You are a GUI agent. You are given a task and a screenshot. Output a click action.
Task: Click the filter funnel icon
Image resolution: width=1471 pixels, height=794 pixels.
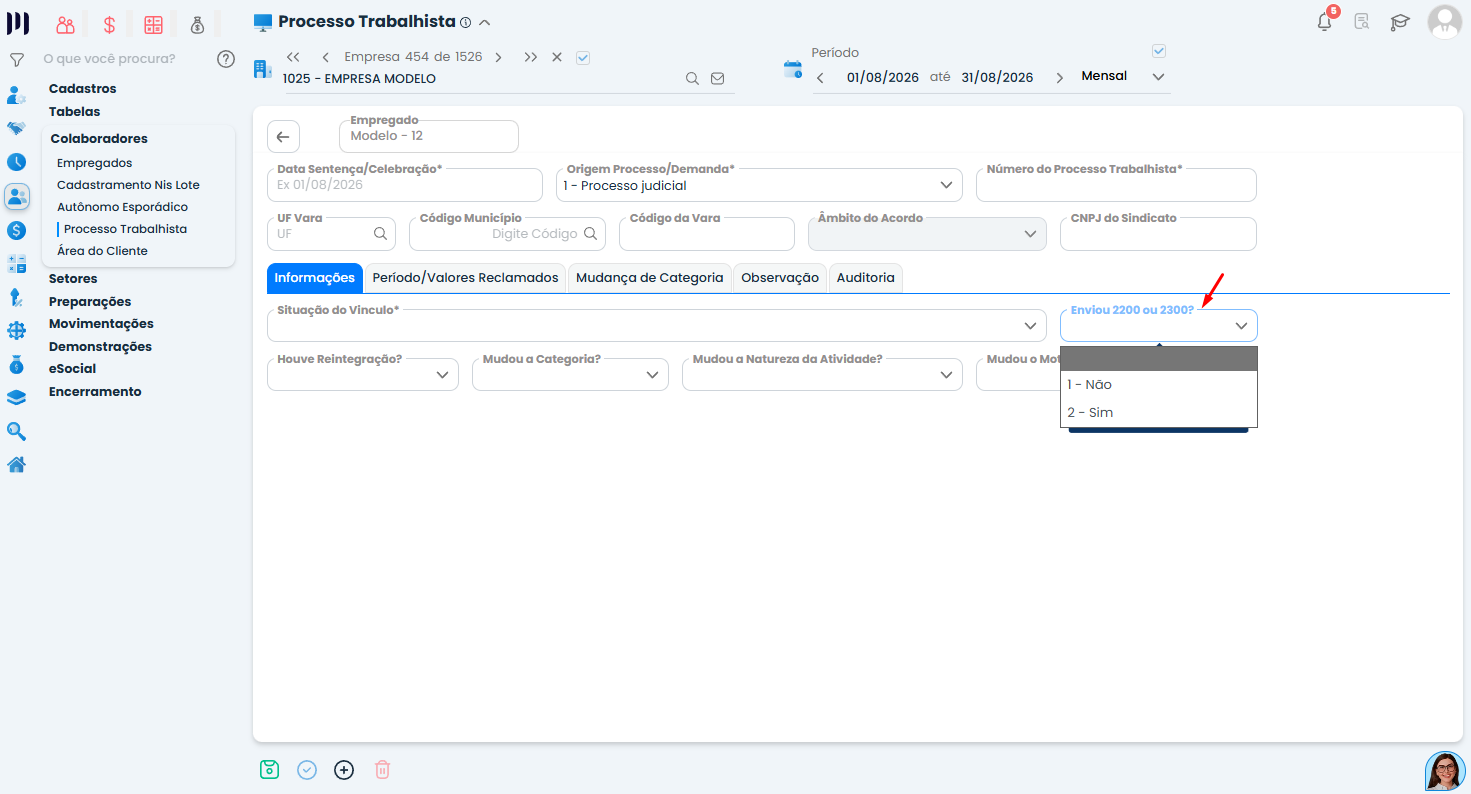(x=17, y=60)
